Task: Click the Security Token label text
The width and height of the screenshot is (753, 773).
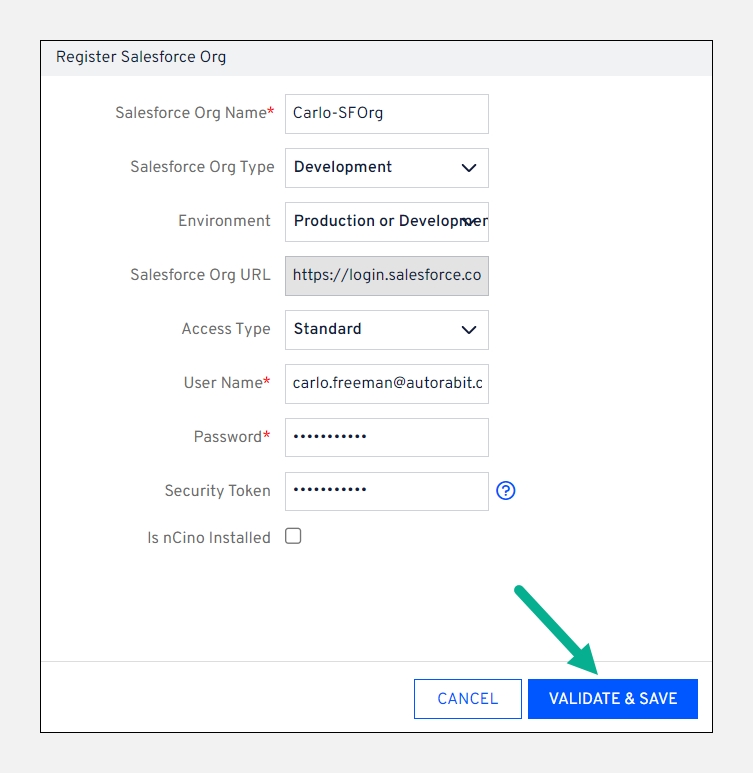Action: (x=217, y=491)
